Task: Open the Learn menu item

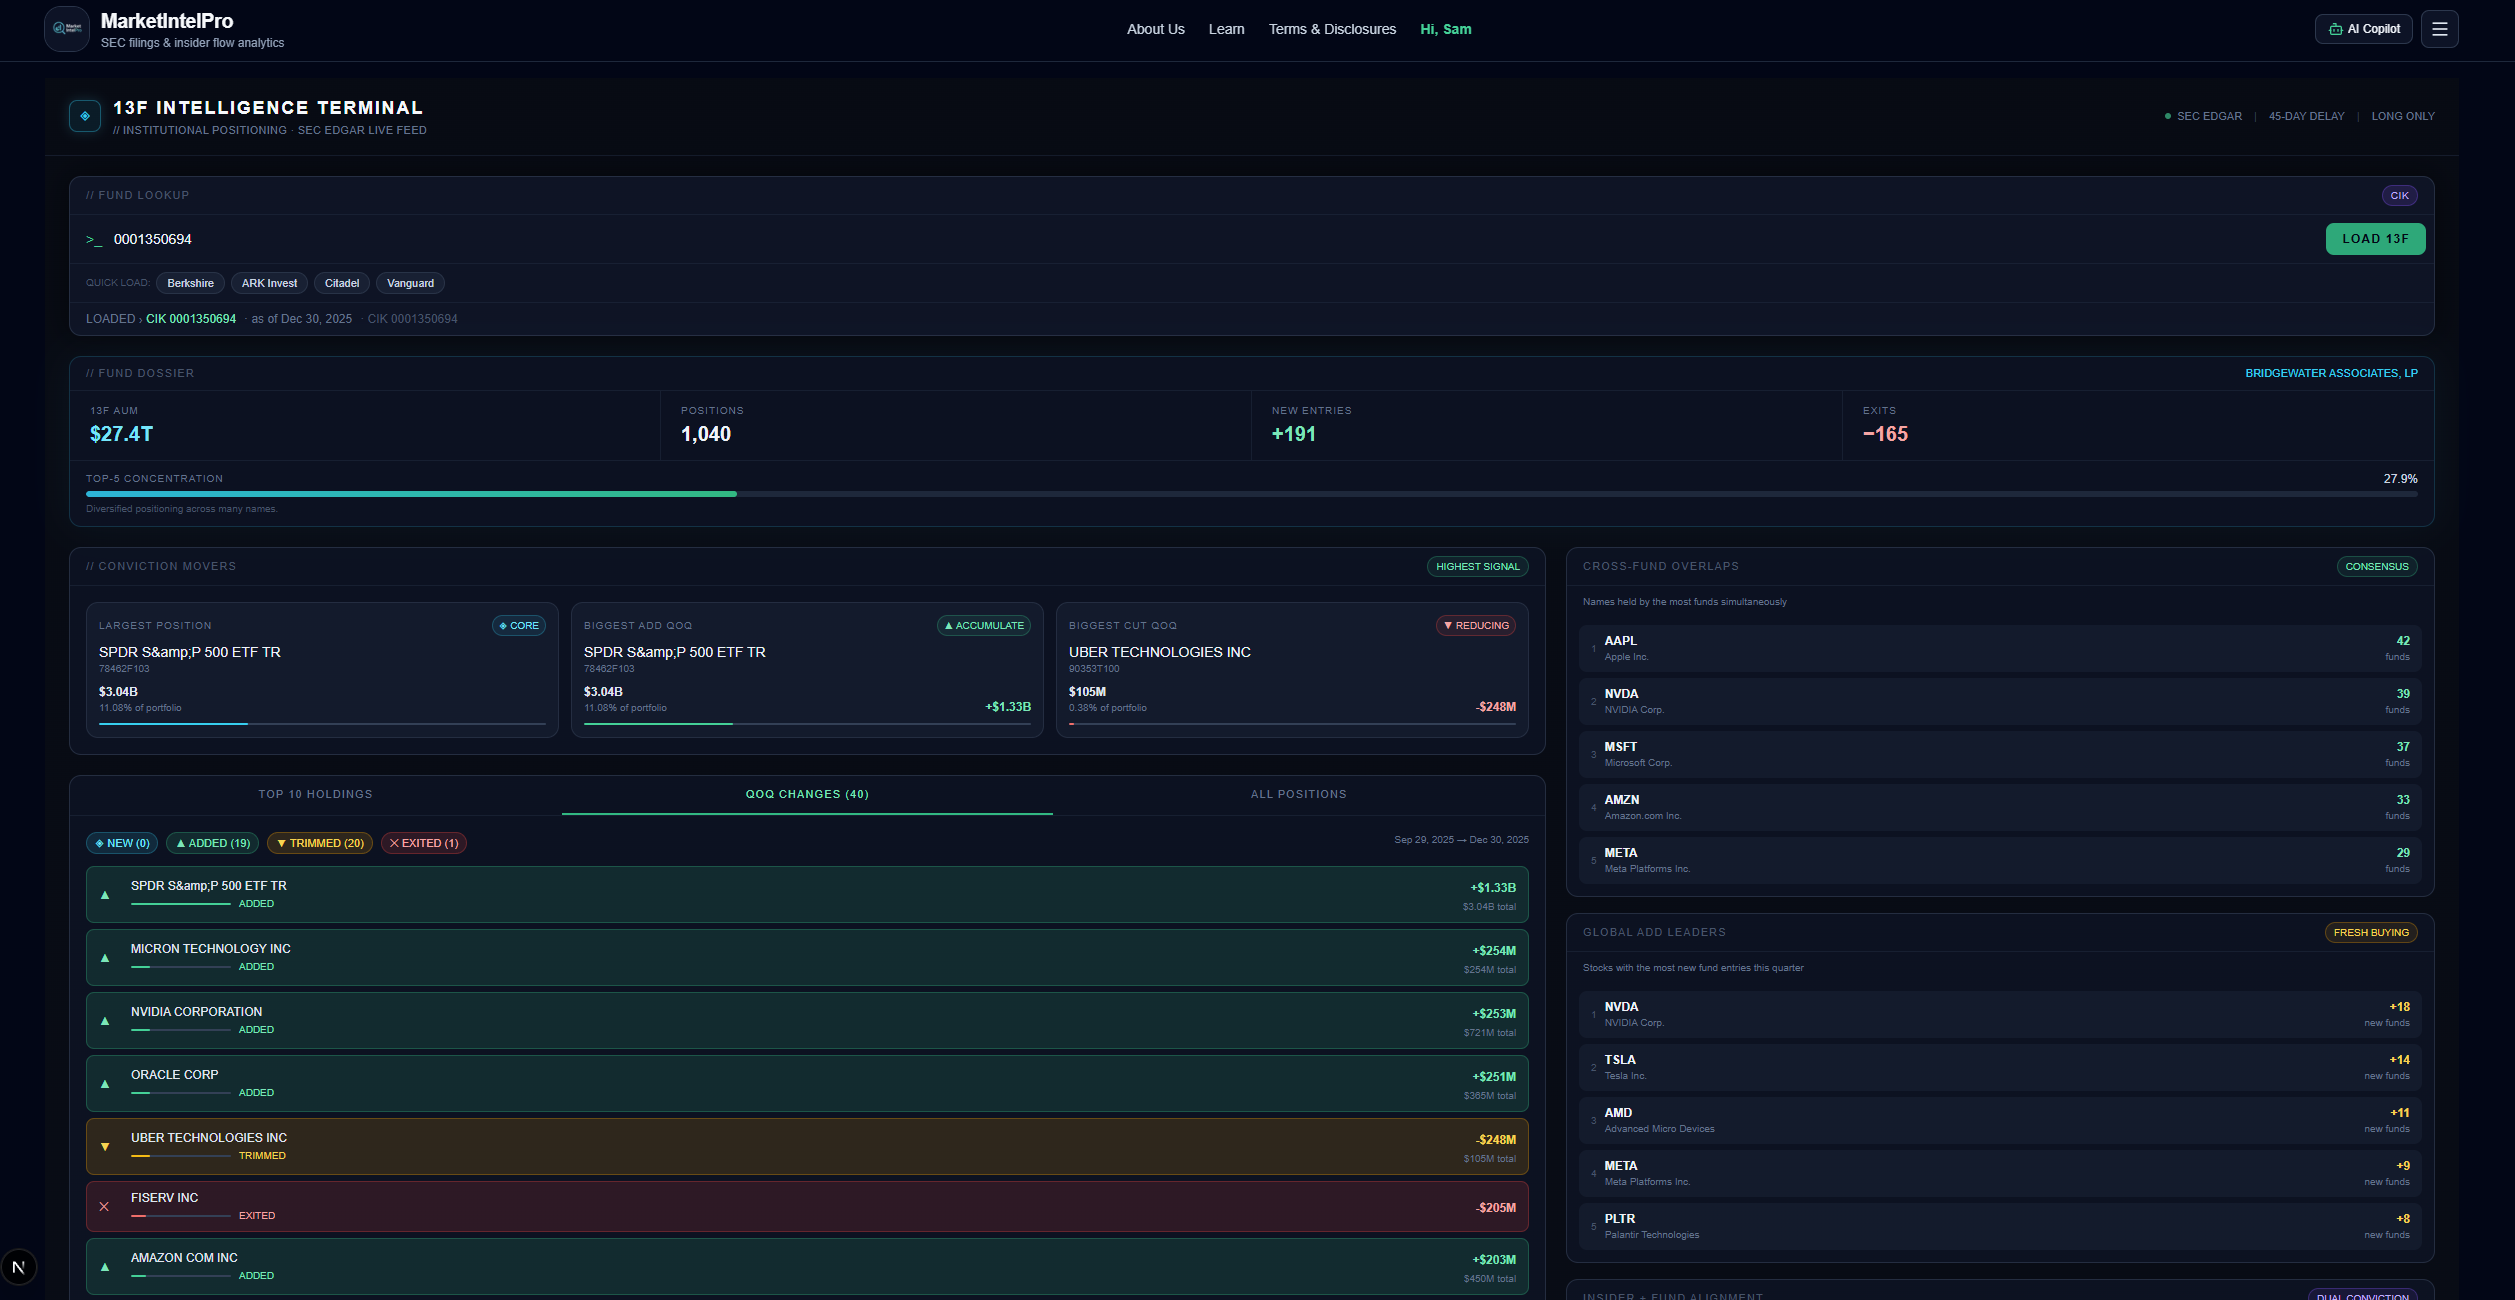Action: (x=1226, y=29)
